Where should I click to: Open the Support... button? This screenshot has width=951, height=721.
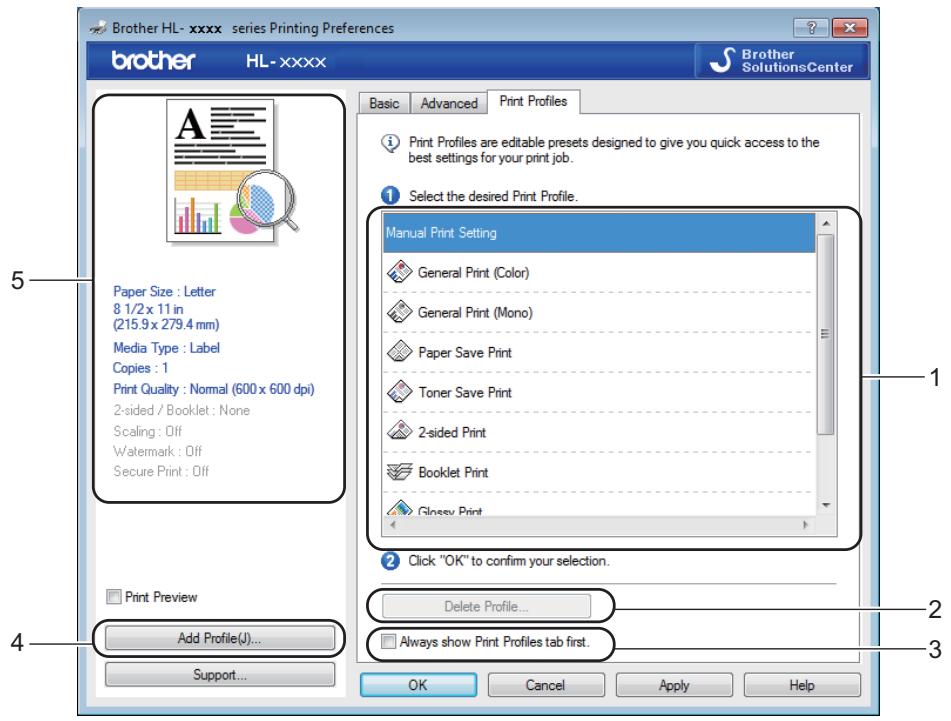point(220,674)
